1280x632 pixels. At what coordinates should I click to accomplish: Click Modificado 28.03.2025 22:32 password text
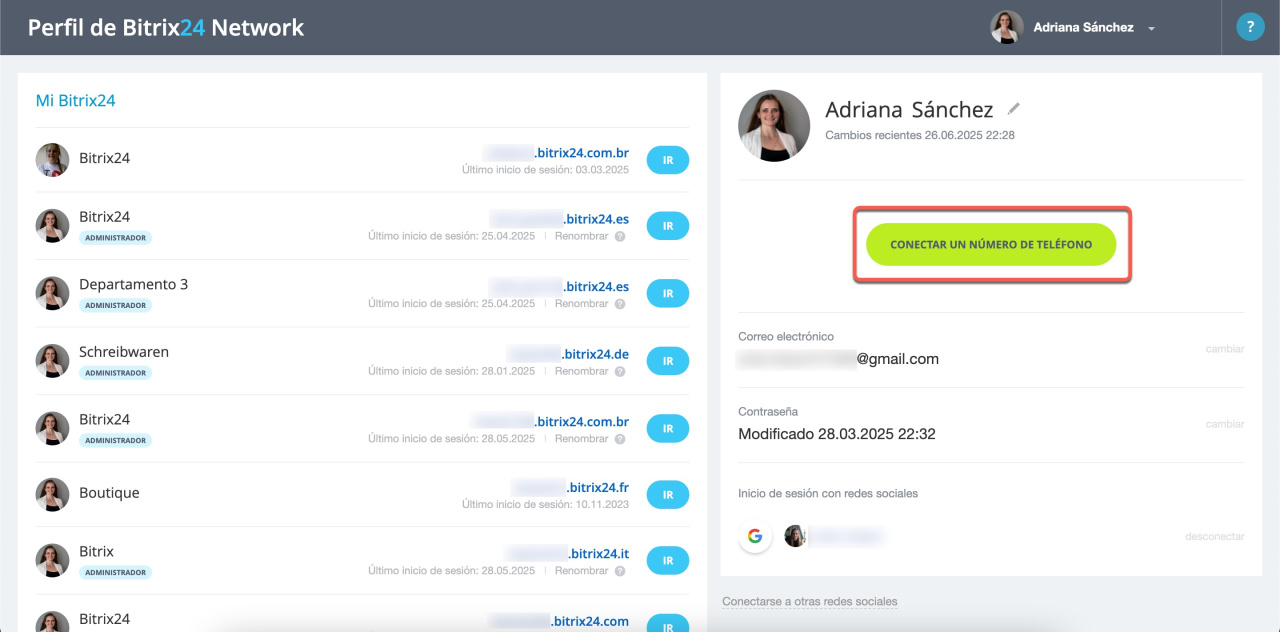837,434
